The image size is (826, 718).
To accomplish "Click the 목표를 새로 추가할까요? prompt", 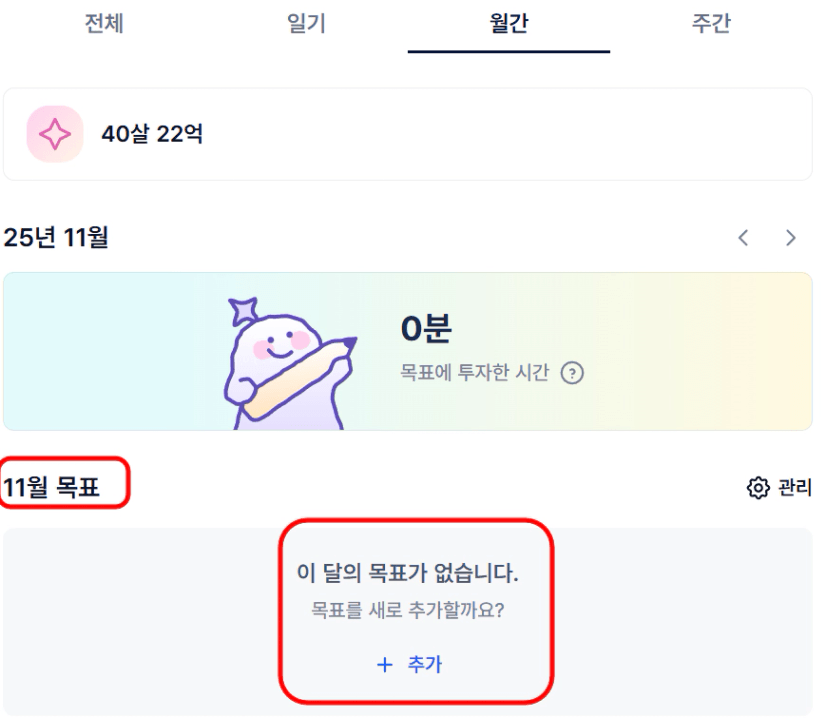I will click(x=408, y=609).
